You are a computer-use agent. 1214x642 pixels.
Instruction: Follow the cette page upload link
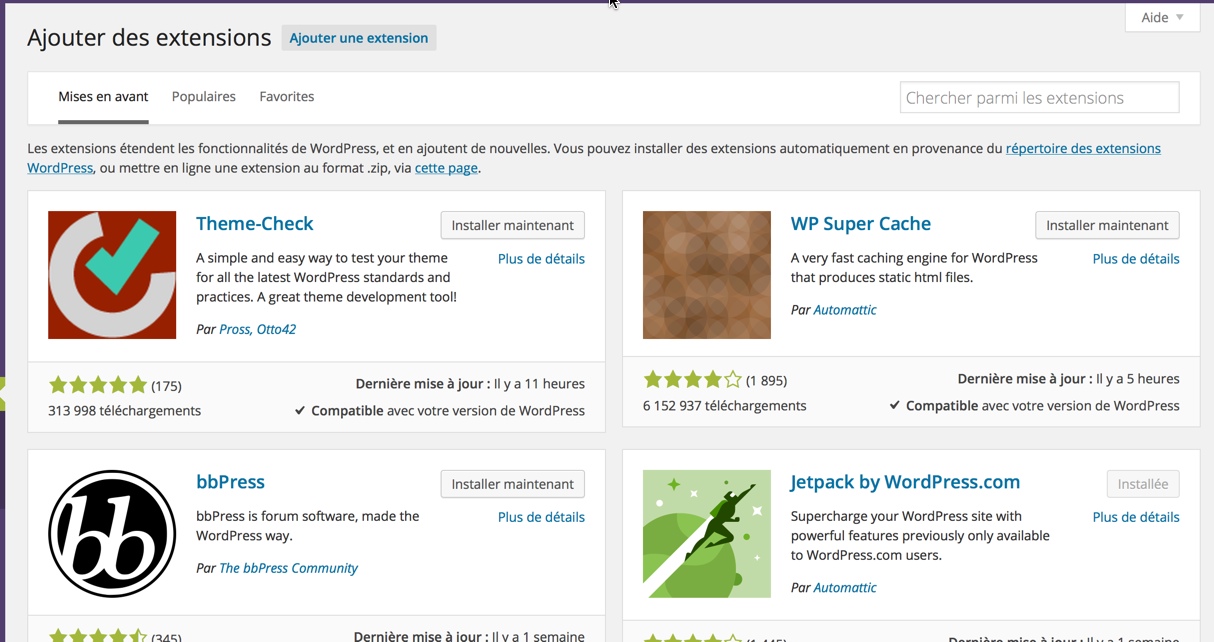pyautogui.click(x=446, y=168)
